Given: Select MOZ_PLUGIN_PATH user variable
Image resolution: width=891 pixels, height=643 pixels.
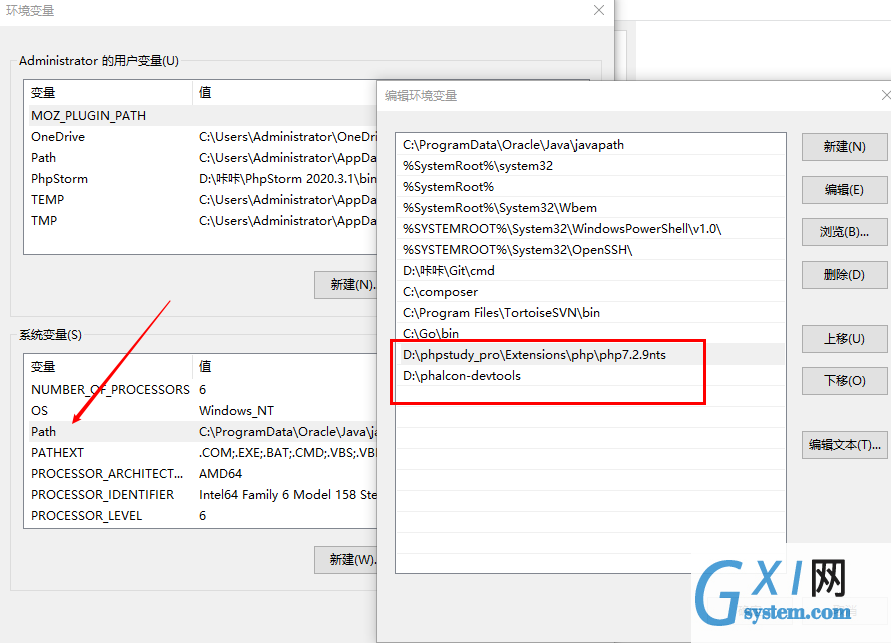Looking at the screenshot, I should pos(202,116).
